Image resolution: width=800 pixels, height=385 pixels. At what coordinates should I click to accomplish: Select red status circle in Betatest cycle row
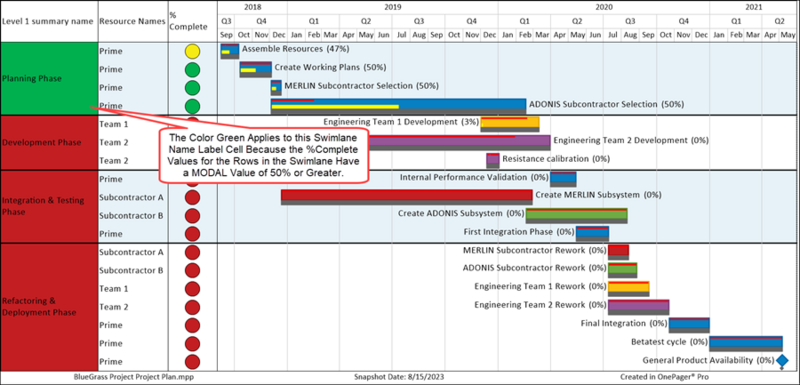[x=192, y=343]
